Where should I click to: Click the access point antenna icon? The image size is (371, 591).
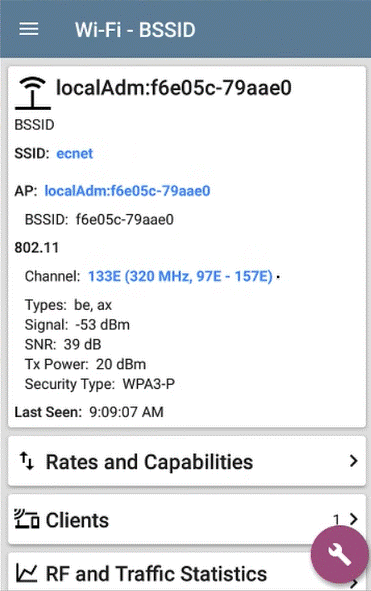(x=33, y=93)
